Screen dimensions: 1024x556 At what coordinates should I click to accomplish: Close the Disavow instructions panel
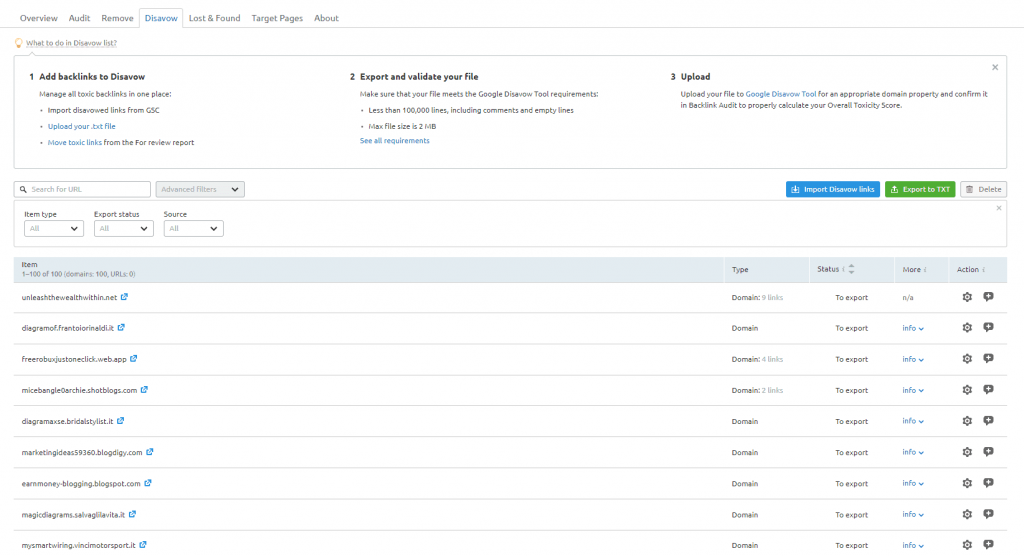click(995, 67)
